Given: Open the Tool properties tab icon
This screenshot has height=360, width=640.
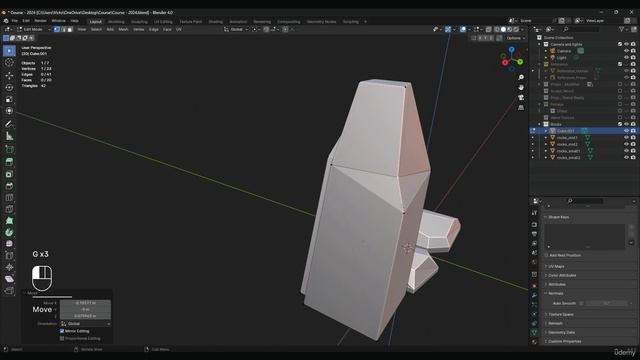Looking at the screenshot, I should tap(534, 213).
